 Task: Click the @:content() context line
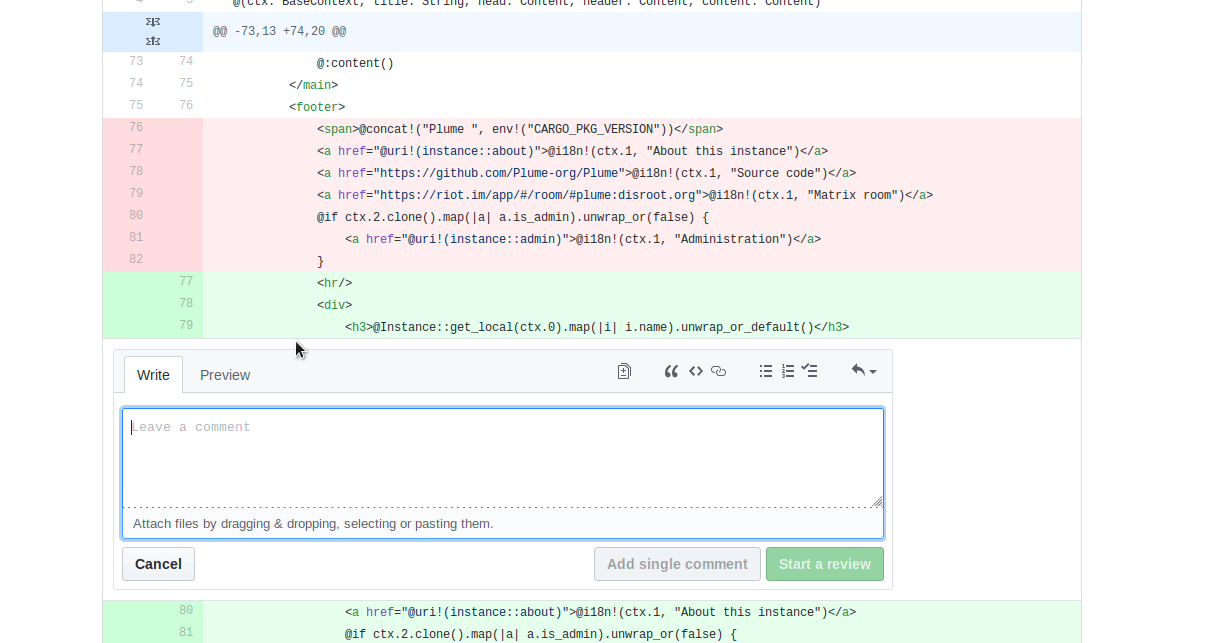[642, 63]
